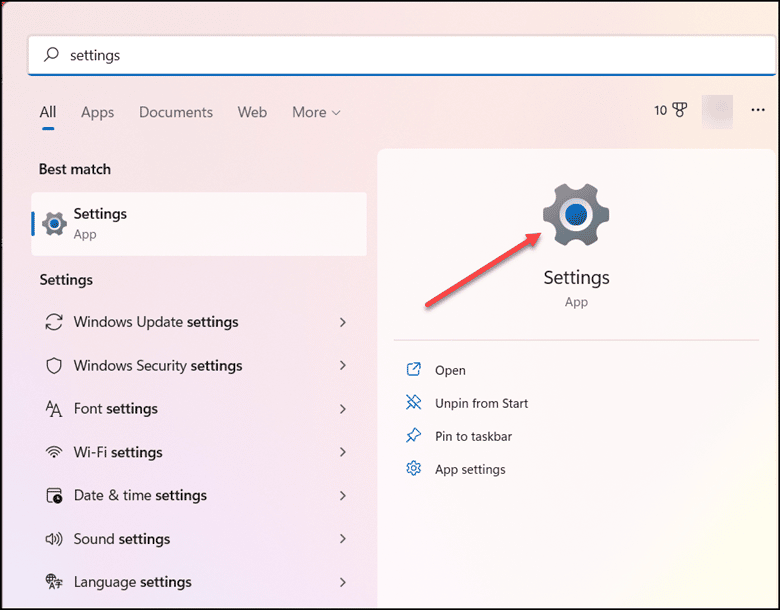The image size is (780, 610).
Task: Open the More dropdown
Action: coord(316,112)
